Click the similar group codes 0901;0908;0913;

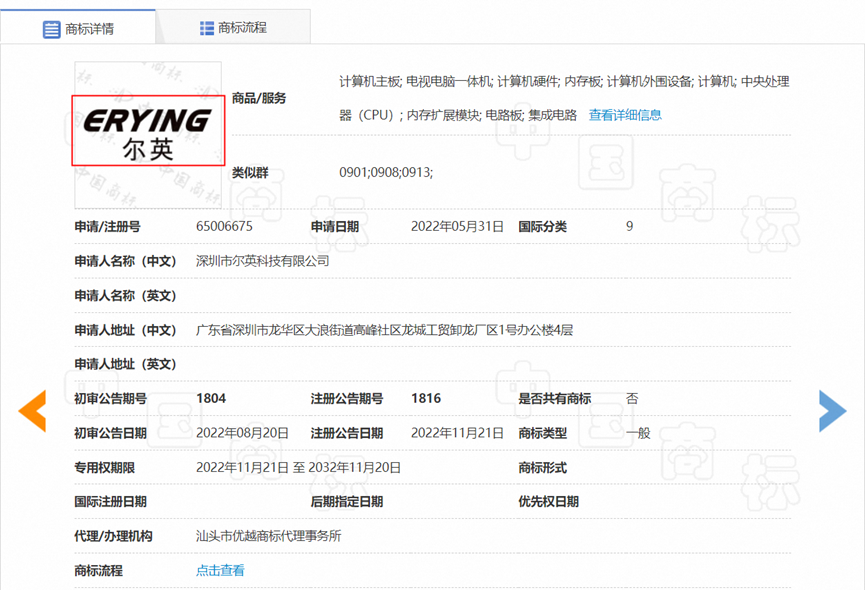386,173
